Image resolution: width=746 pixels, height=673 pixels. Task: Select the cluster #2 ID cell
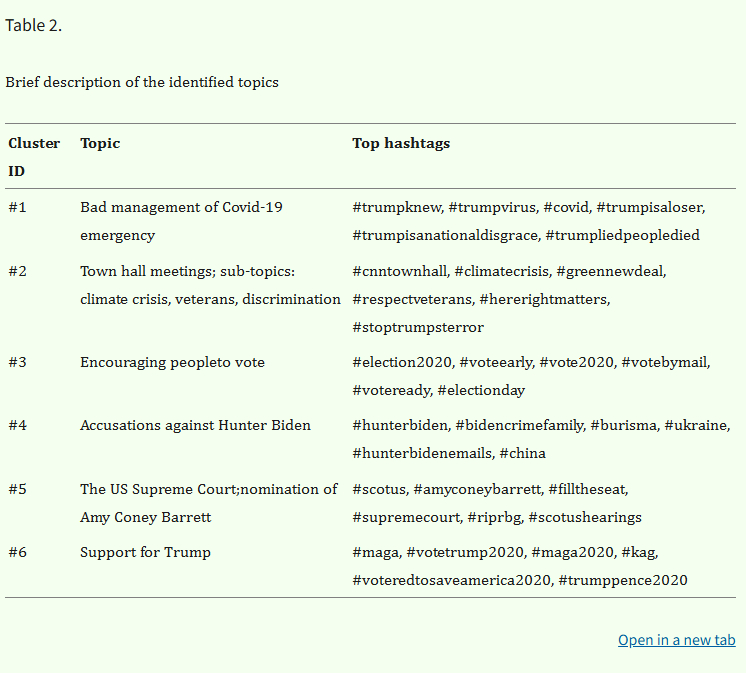click(17, 271)
